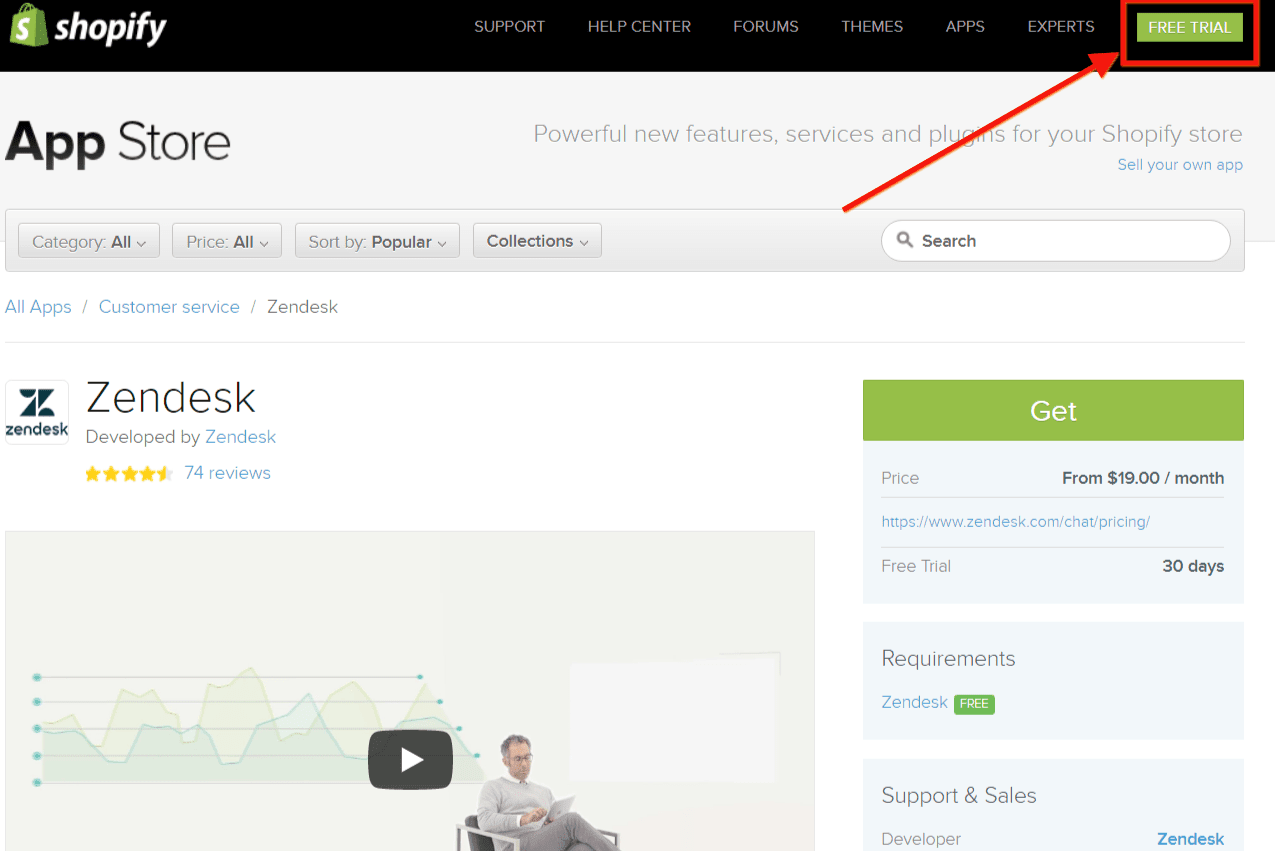
Task: Open Customer service breadcrumb
Action: (x=169, y=307)
